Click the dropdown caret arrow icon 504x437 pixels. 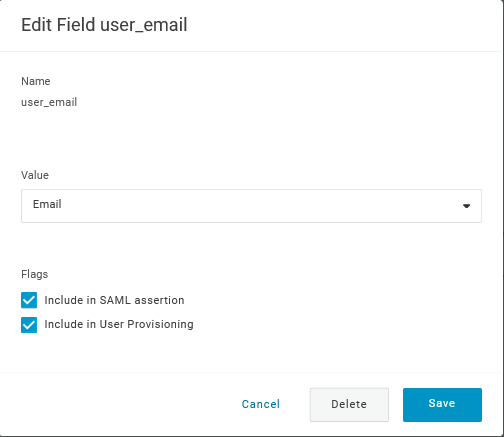(467, 206)
